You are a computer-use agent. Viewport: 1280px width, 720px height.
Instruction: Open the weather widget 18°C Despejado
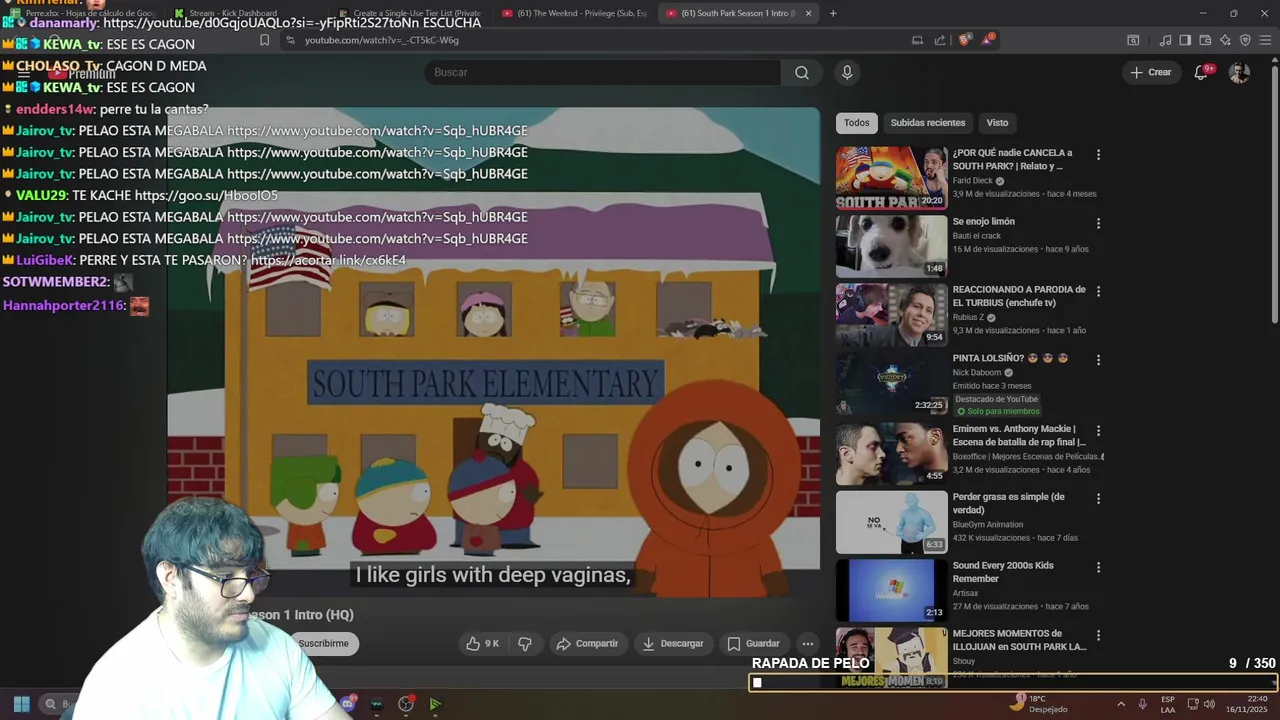pos(1040,704)
